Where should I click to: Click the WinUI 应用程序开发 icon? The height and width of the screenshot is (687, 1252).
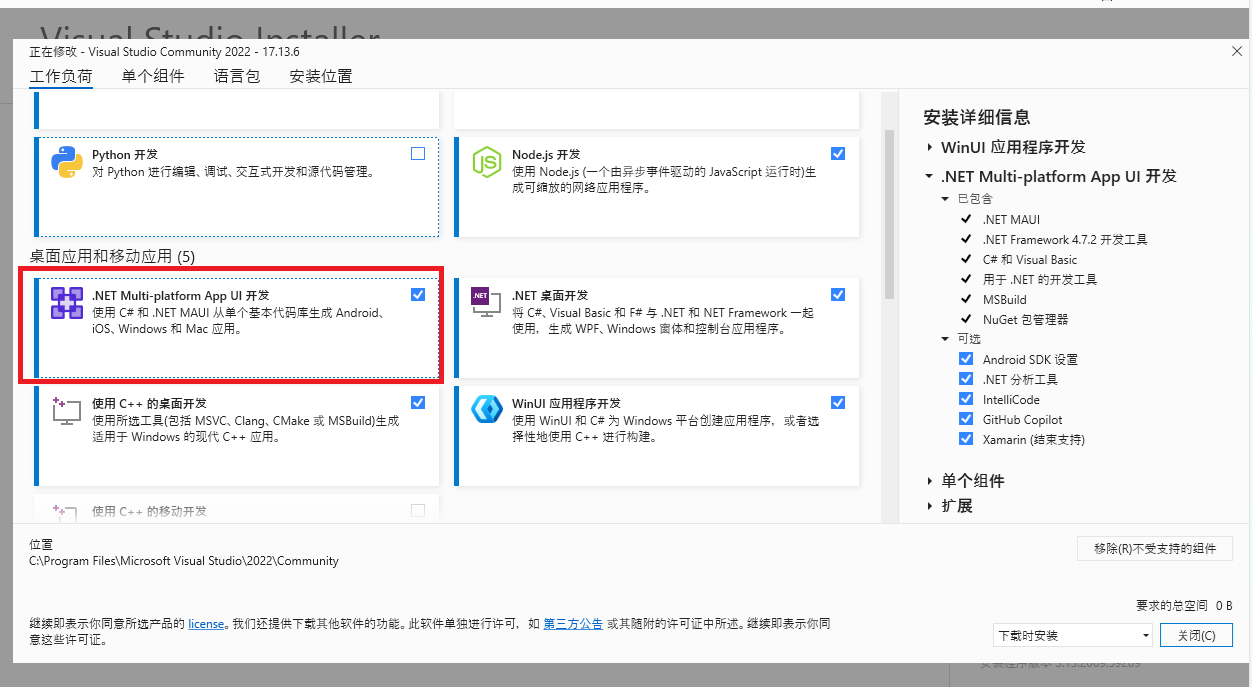[486, 410]
